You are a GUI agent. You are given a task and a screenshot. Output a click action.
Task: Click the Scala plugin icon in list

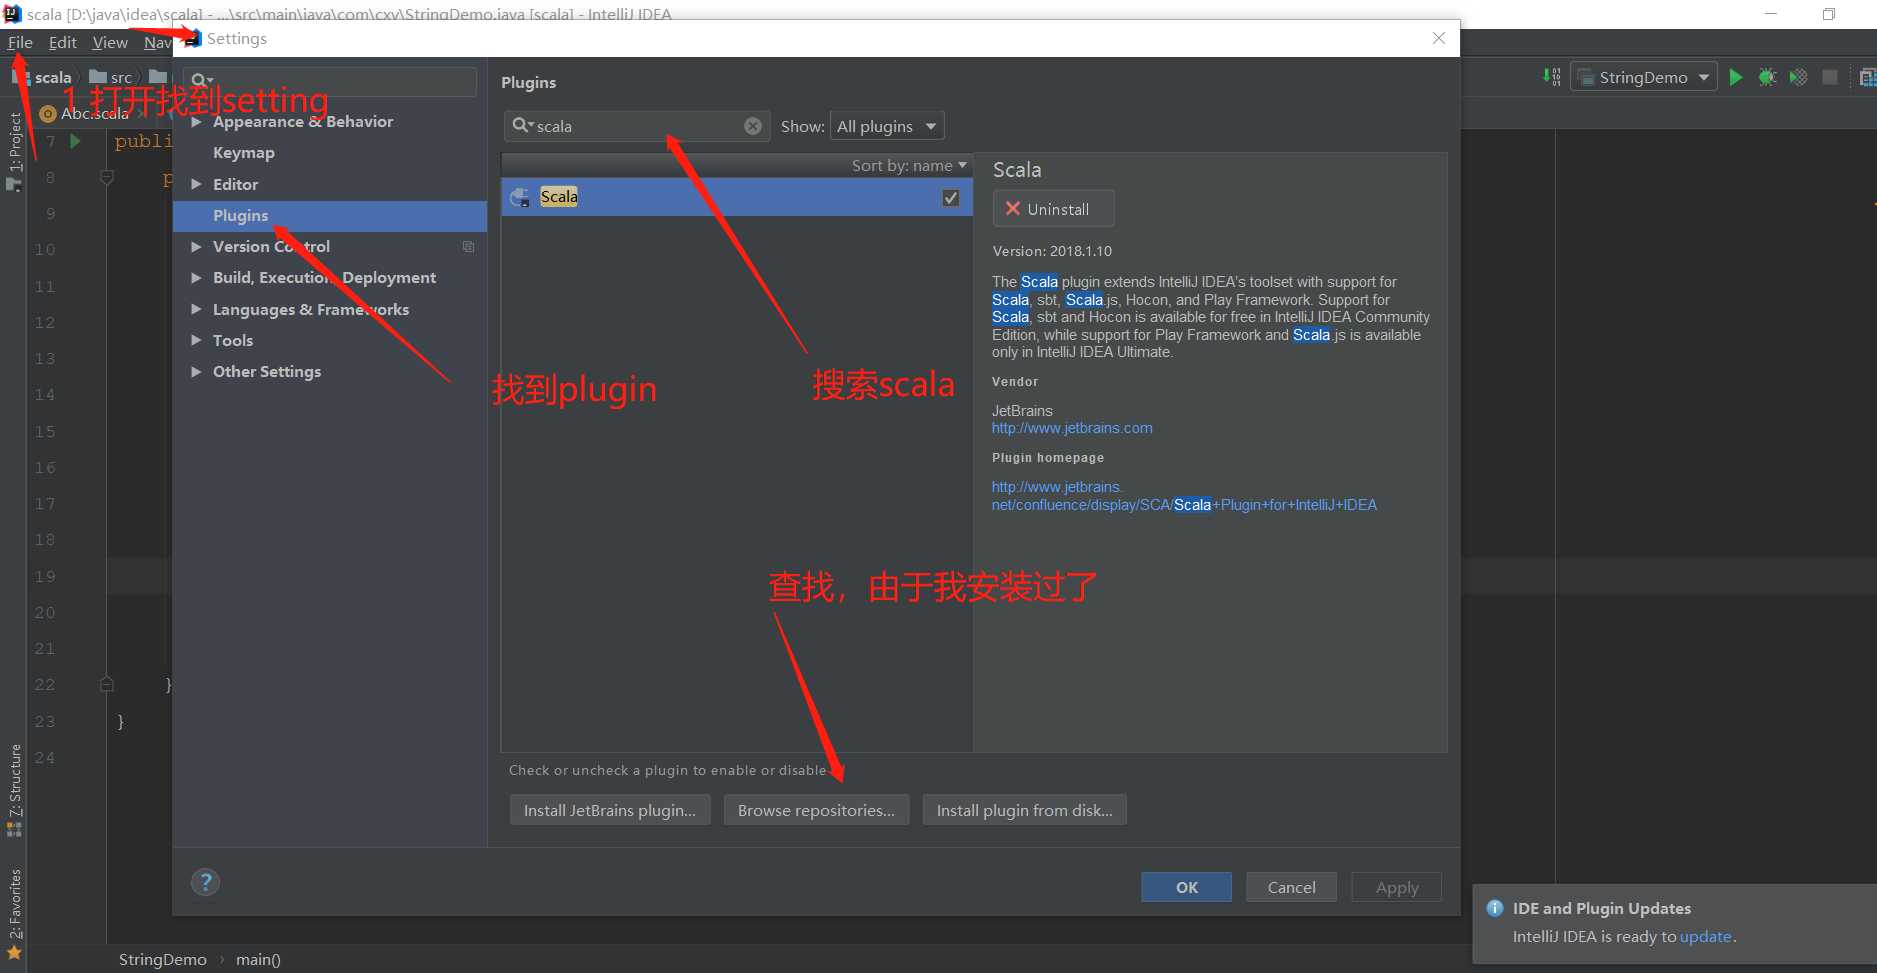(x=520, y=197)
